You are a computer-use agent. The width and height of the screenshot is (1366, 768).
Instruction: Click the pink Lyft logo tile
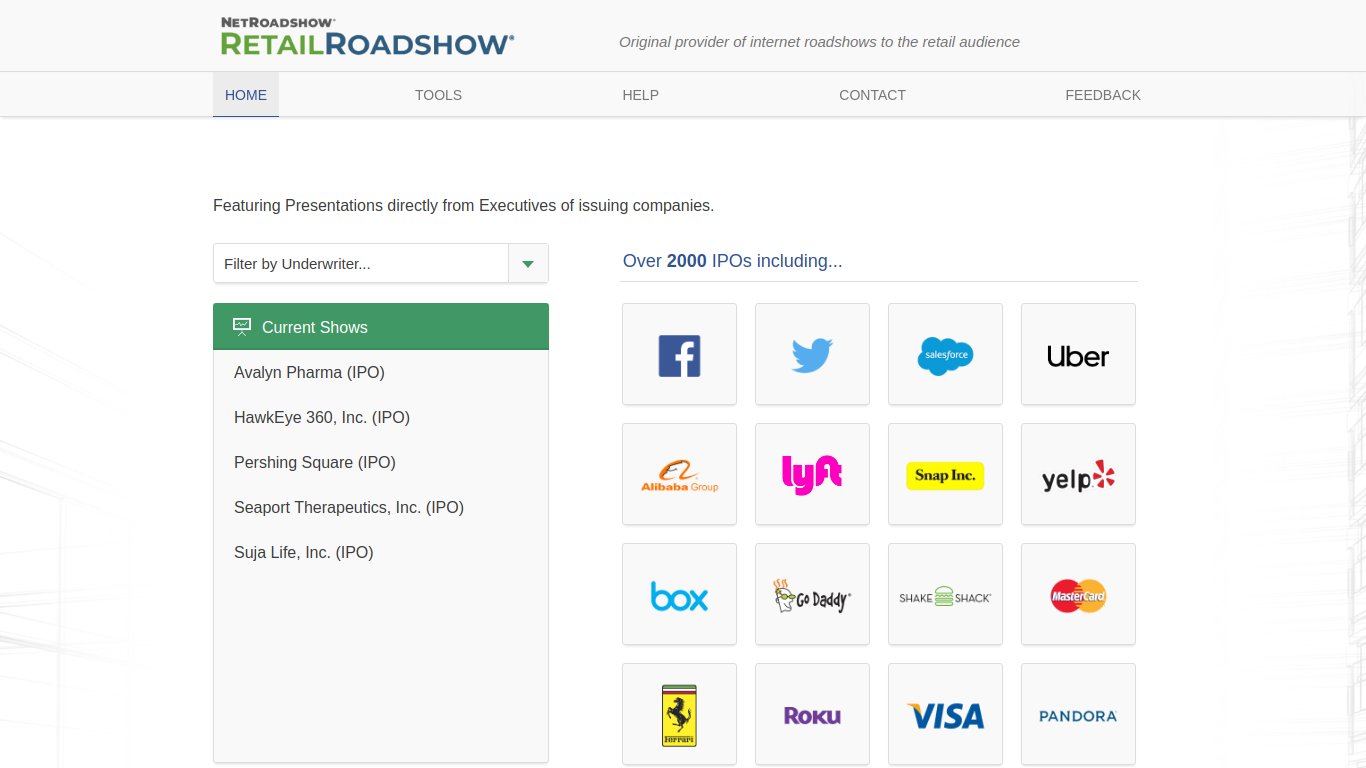(812, 474)
